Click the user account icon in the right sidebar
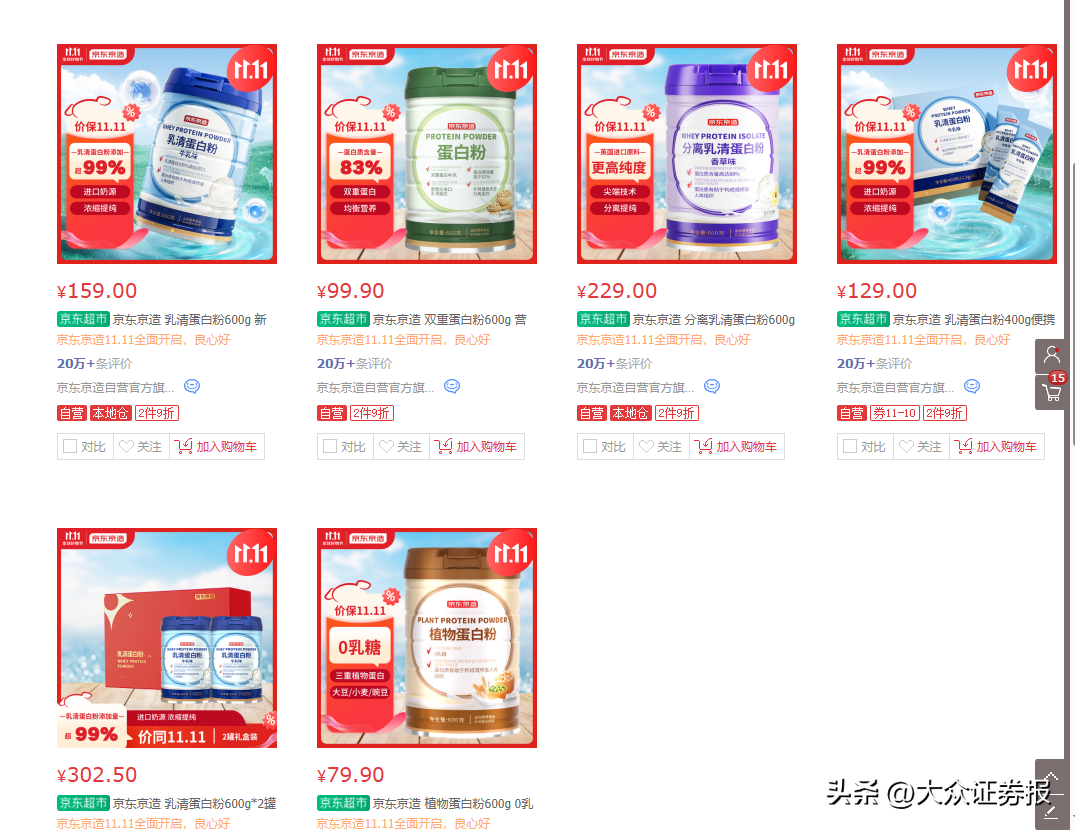The height and width of the screenshot is (830, 1075). point(1052,355)
